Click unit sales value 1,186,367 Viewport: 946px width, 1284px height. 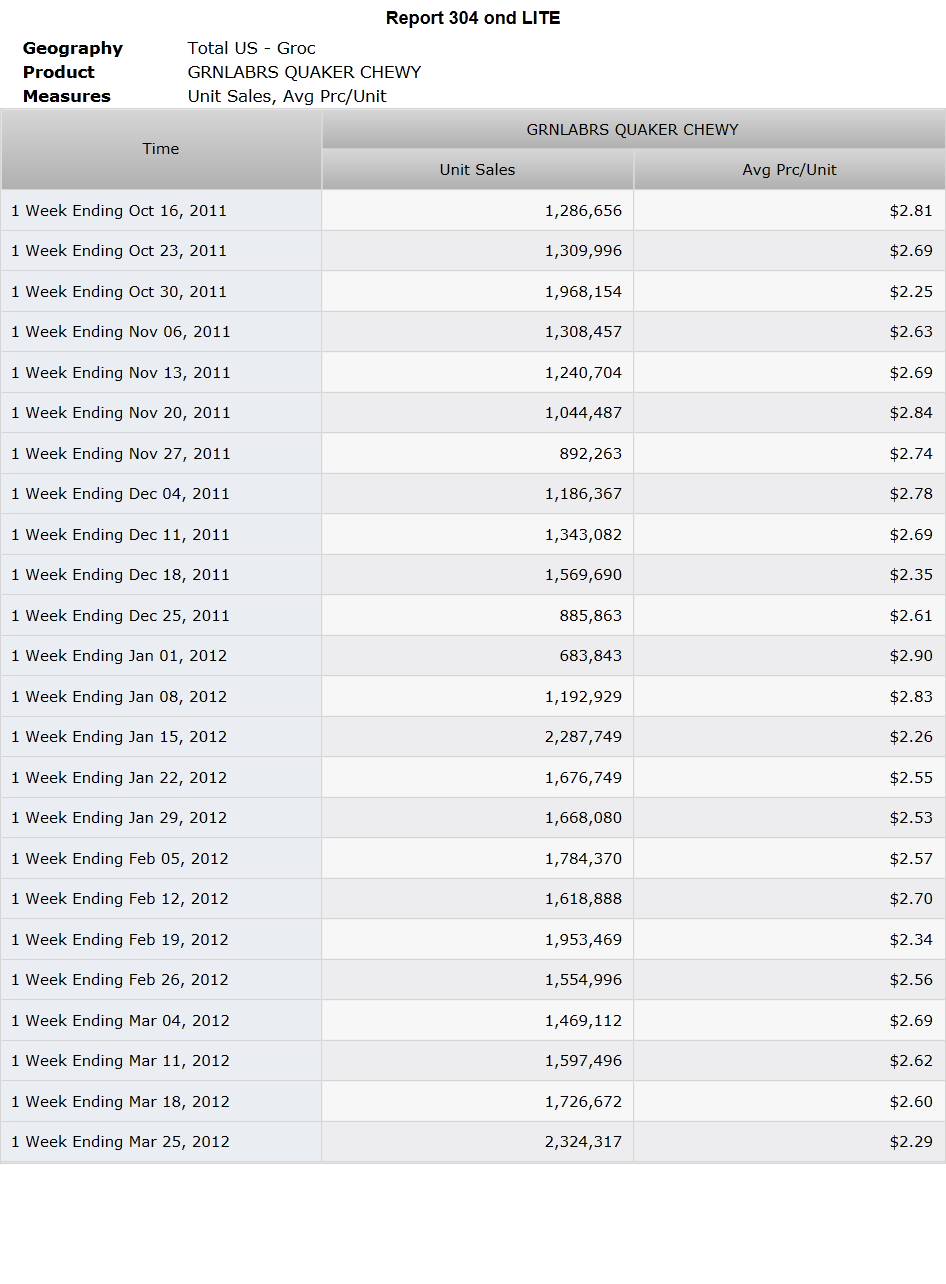(x=583, y=494)
